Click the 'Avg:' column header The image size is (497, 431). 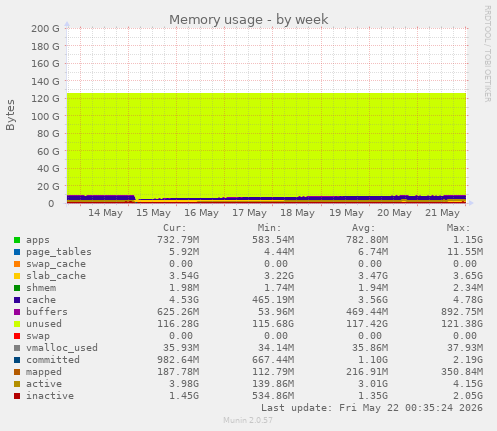pyautogui.click(x=364, y=228)
